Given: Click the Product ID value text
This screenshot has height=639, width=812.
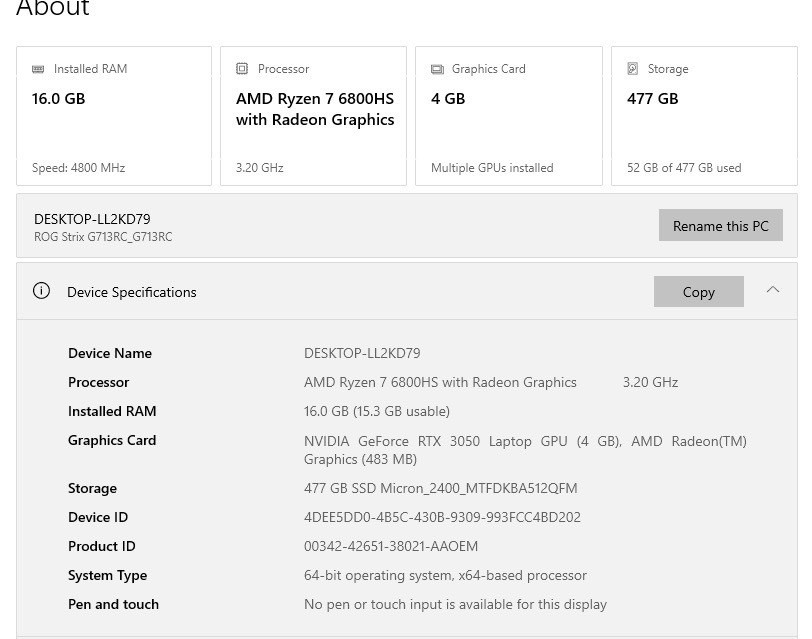Looking at the screenshot, I should point(390,546).
